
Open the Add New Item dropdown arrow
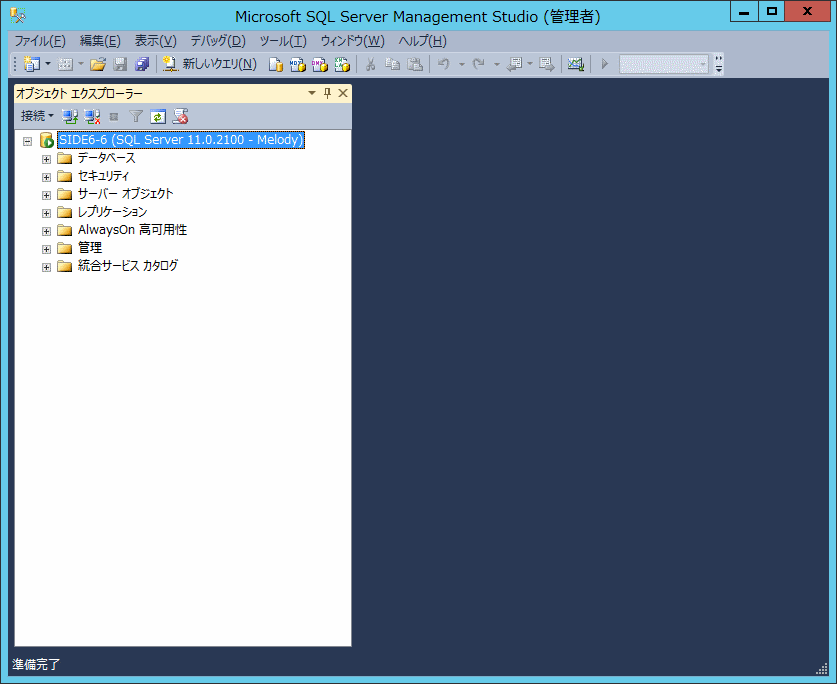tap(81, 64)
